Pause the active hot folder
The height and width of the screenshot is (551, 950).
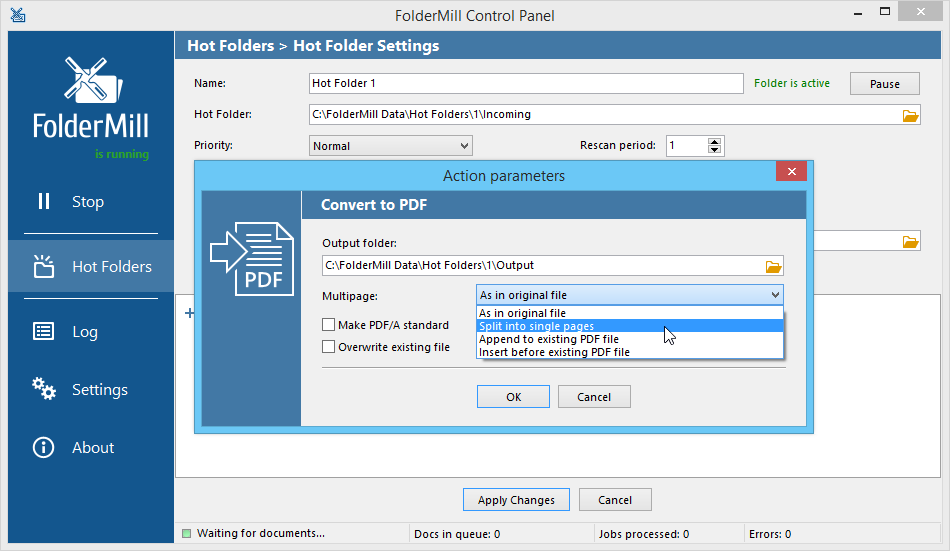(885, 84)
